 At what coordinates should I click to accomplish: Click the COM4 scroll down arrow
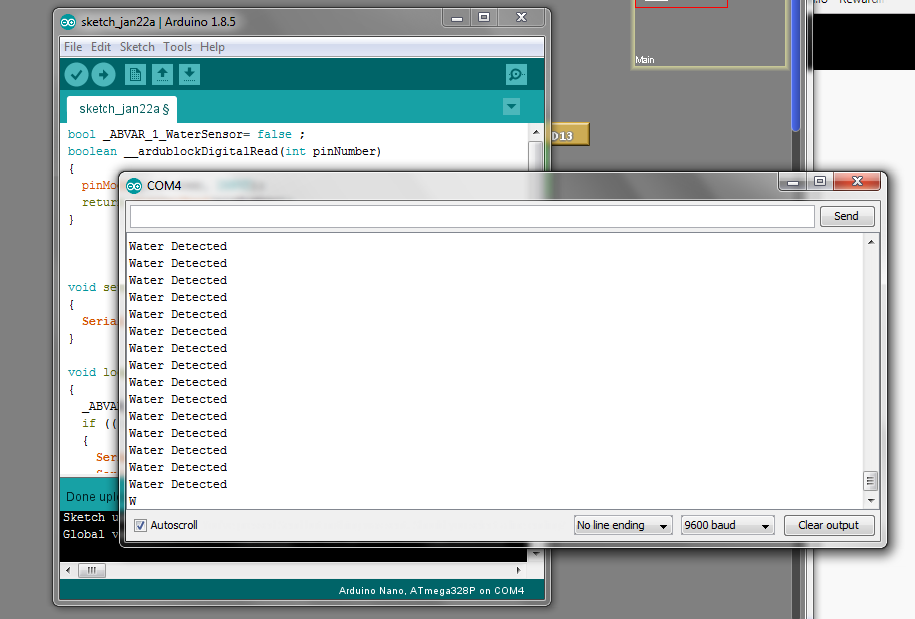point(871,501)
